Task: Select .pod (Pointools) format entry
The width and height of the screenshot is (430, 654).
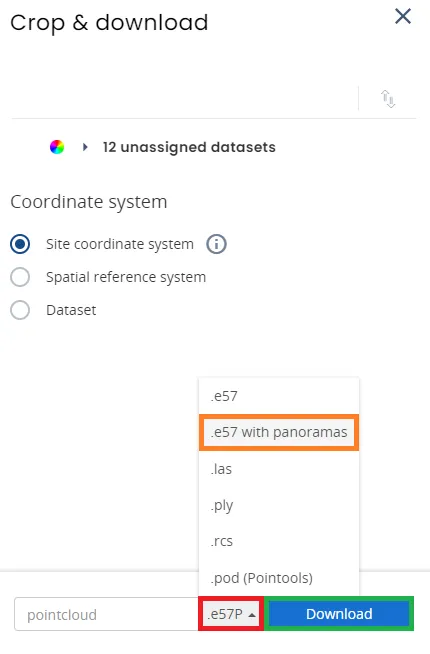Action: [279, 578]
